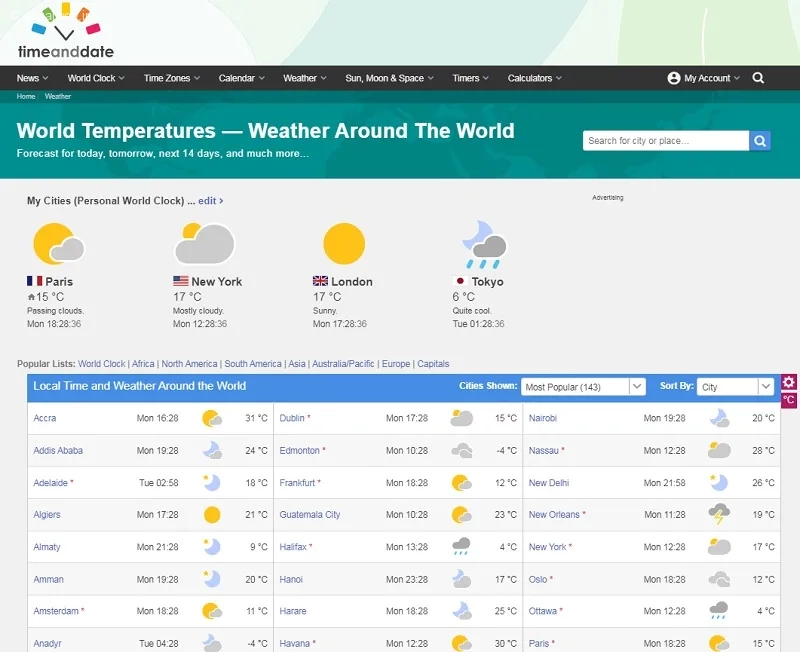The image size is (800, 652).
Task: Click Tokyo's rainy night weather icon
Action: pyautogui.click(x=484, y=245)
